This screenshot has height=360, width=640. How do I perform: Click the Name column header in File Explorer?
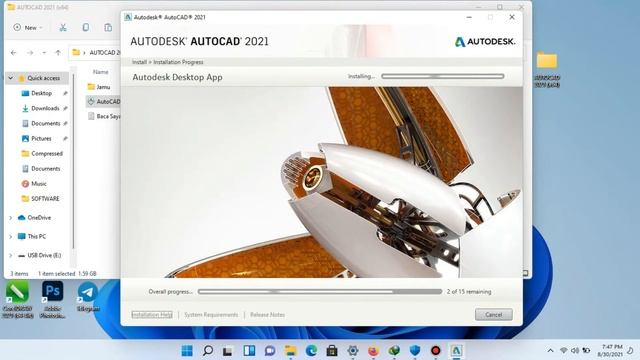pos(100,72)
